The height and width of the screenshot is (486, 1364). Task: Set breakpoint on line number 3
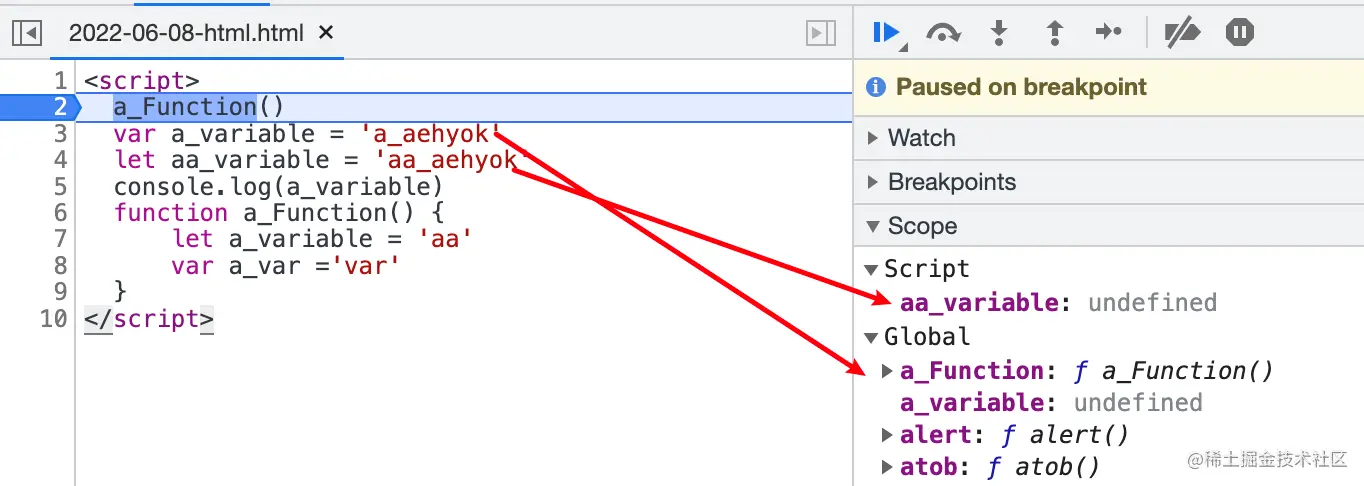click(x=60, y=134)
